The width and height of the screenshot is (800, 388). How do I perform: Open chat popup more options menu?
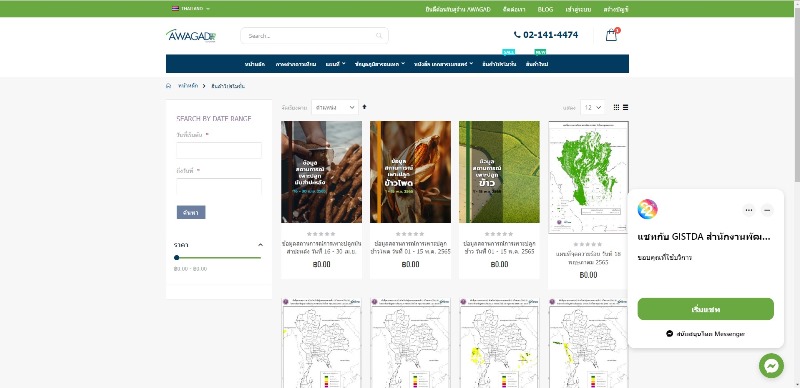tap(748, 210)
